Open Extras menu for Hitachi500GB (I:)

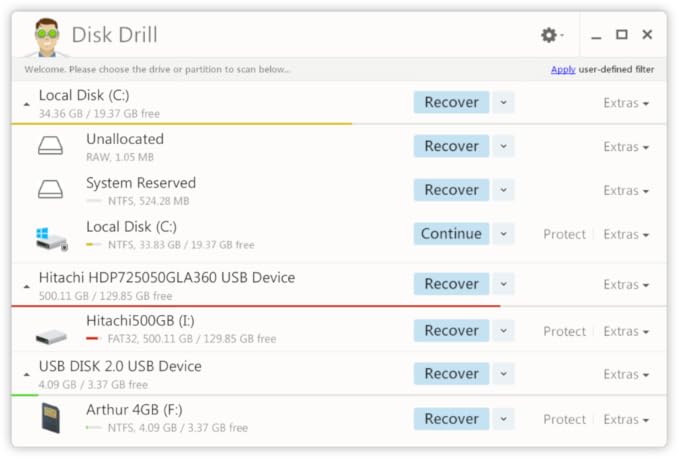[626, 331]
